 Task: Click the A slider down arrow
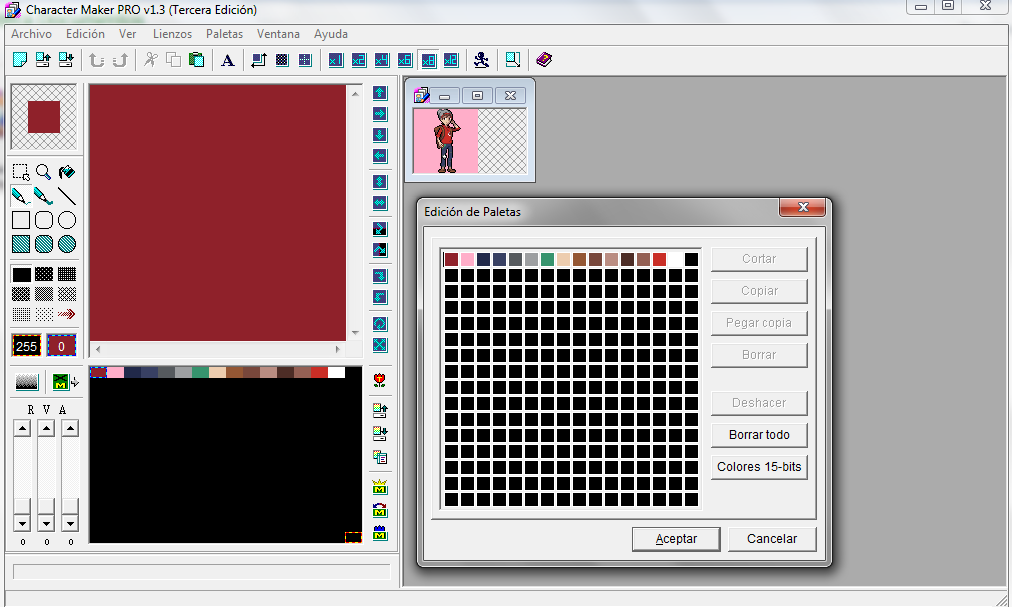tap(69, 523)
